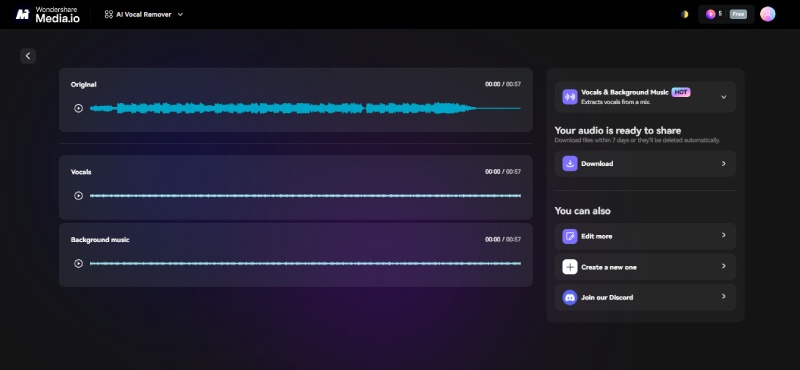Image resolution: width=800 pixels, height=370 pixels.
Task: Click the purple download arrow icon
Action: 569,164
